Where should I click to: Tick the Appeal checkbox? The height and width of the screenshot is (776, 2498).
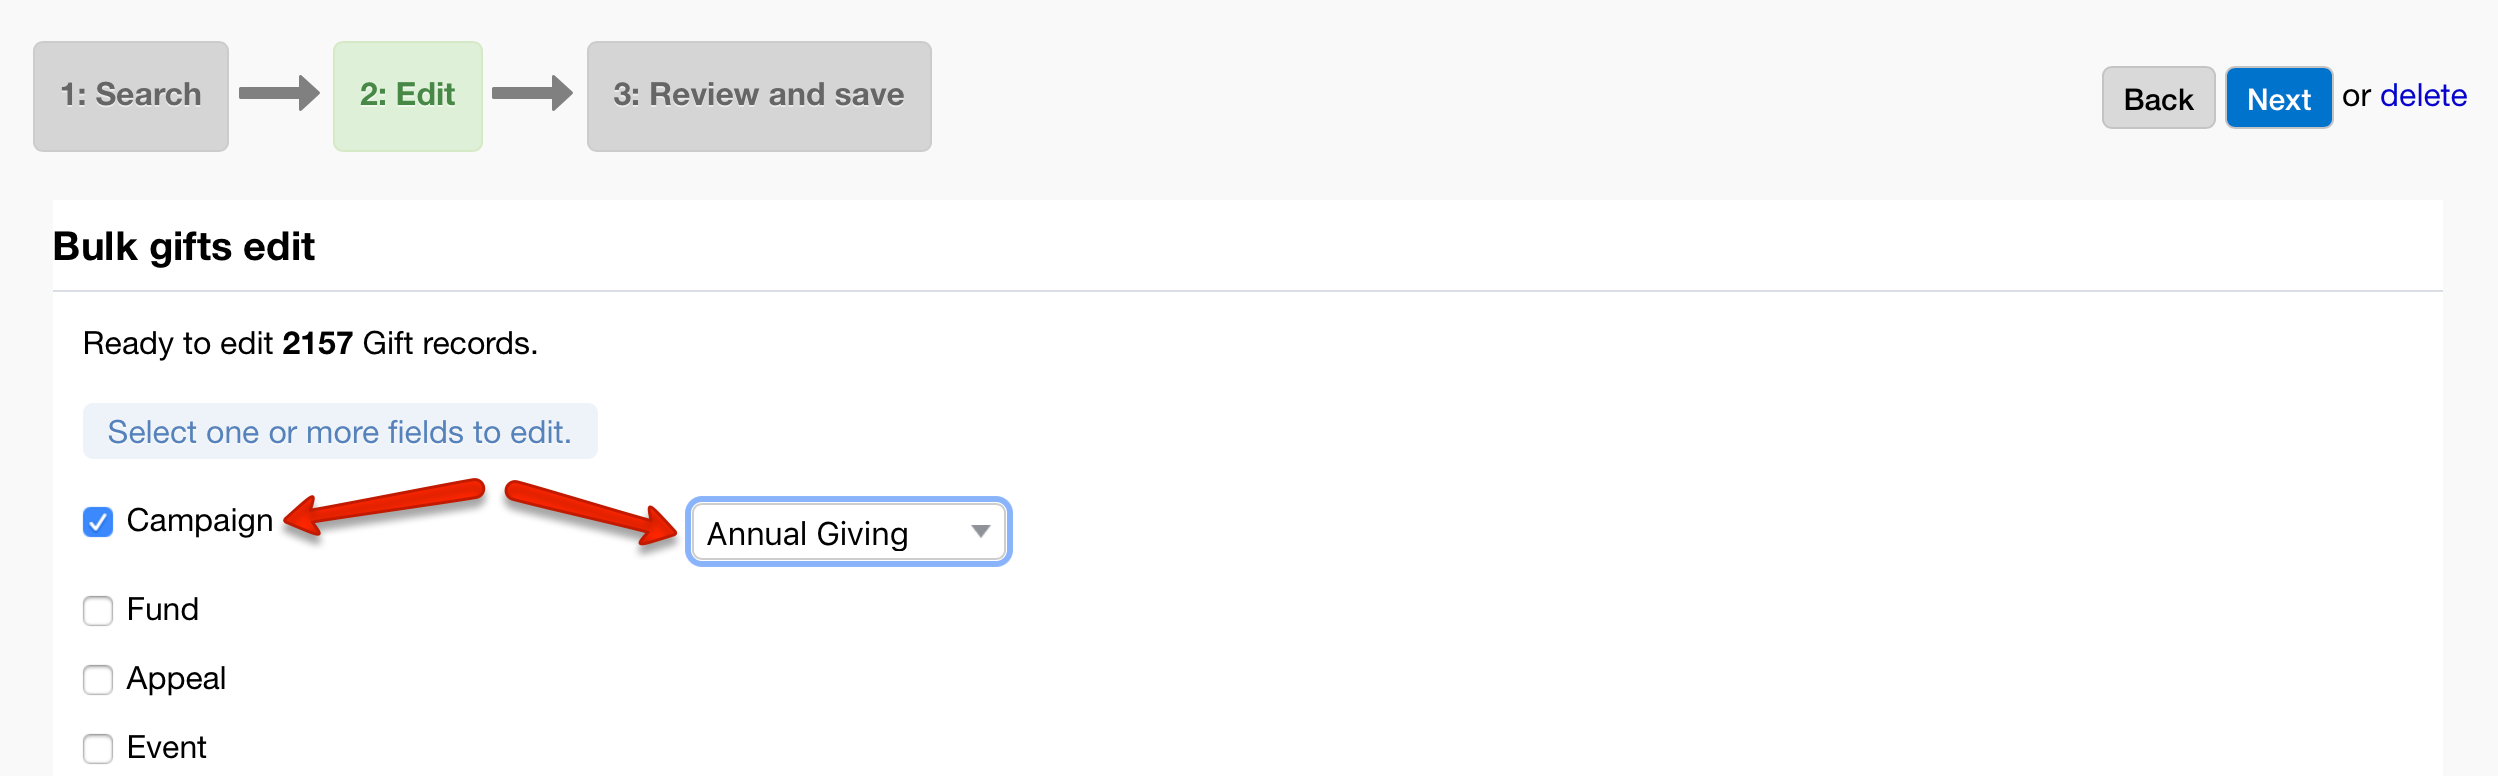point(98,680)
